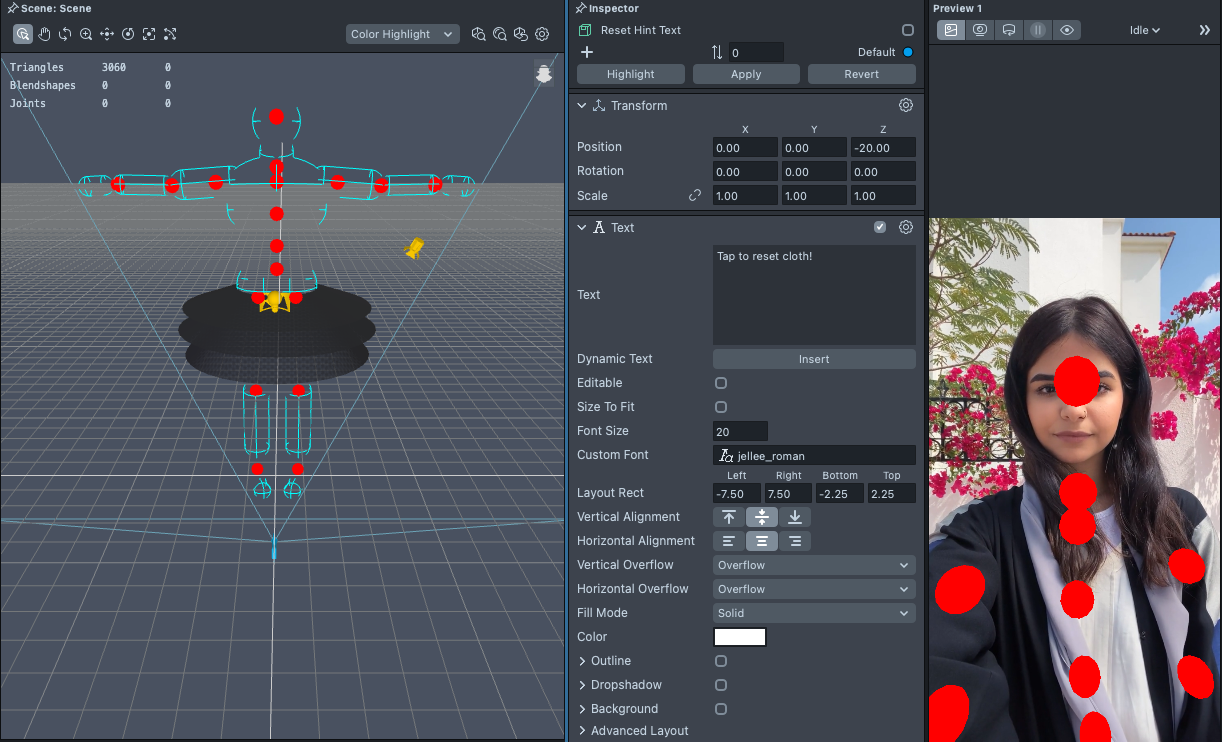Select the zoom magnifier tool in Scene toolbar

click(86, 34)
